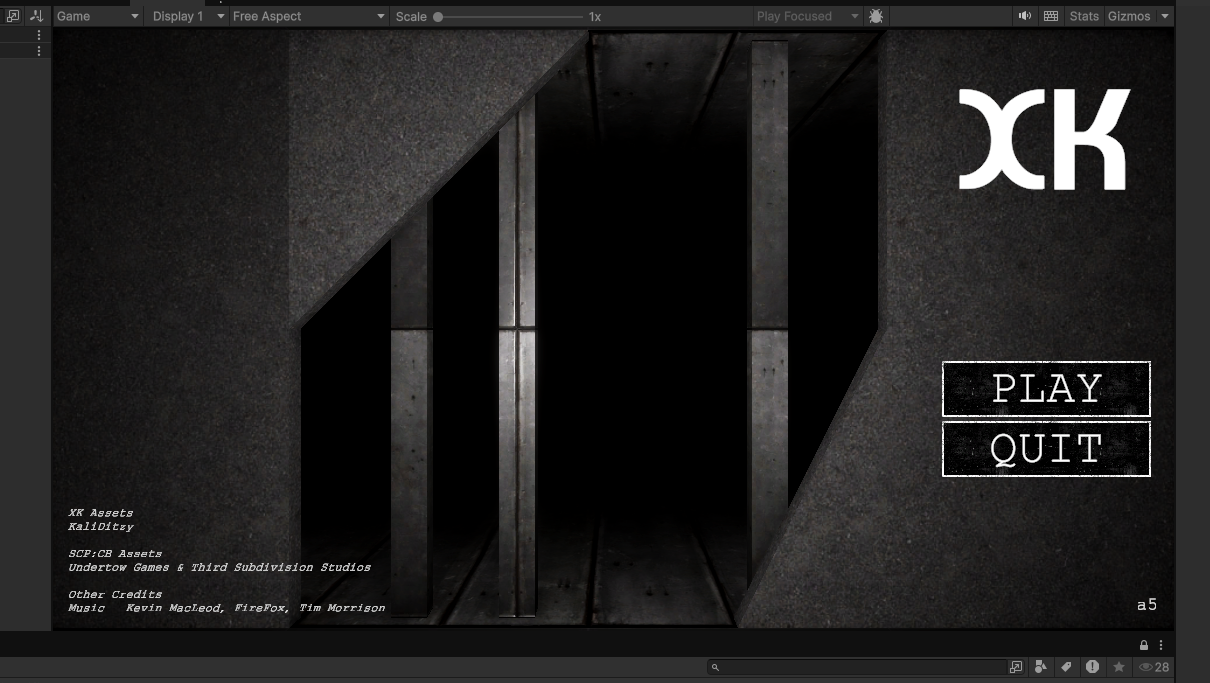Click the hierarchy search-mode icon in the top-left toolbar
This screenshot has width=1210, height=683.
pyautogui.click(x=37, y=16)
